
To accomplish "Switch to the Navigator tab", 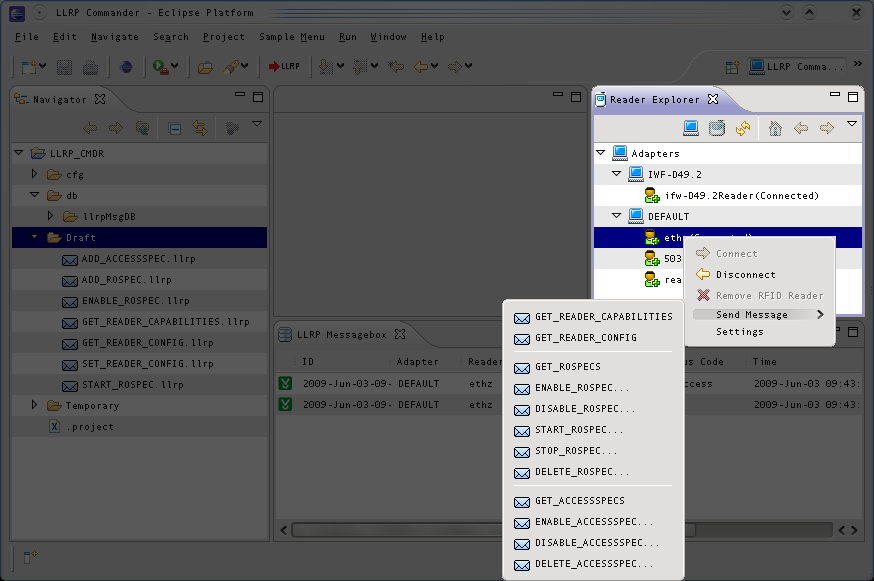I will pyautogui.click(x=59, y=100).
